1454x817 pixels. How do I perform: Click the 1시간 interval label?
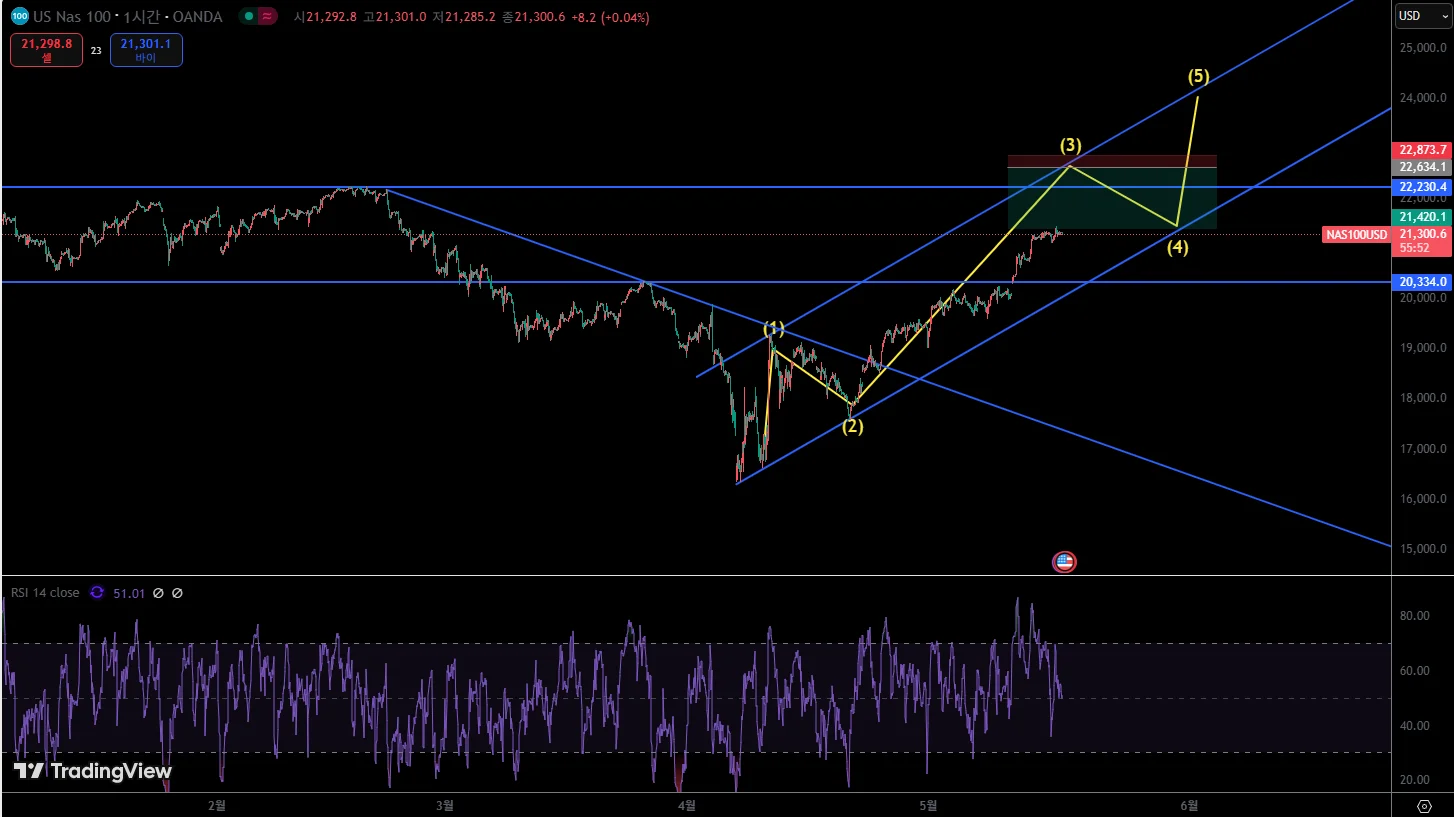click(142, 17)
